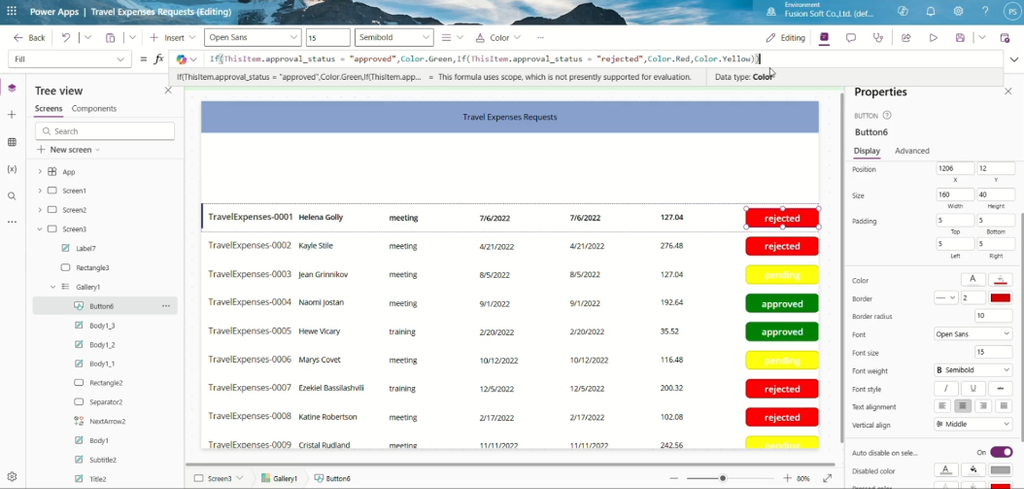
Task: Collapse Gallery1 in the tree view
Action: coord(54,287)
